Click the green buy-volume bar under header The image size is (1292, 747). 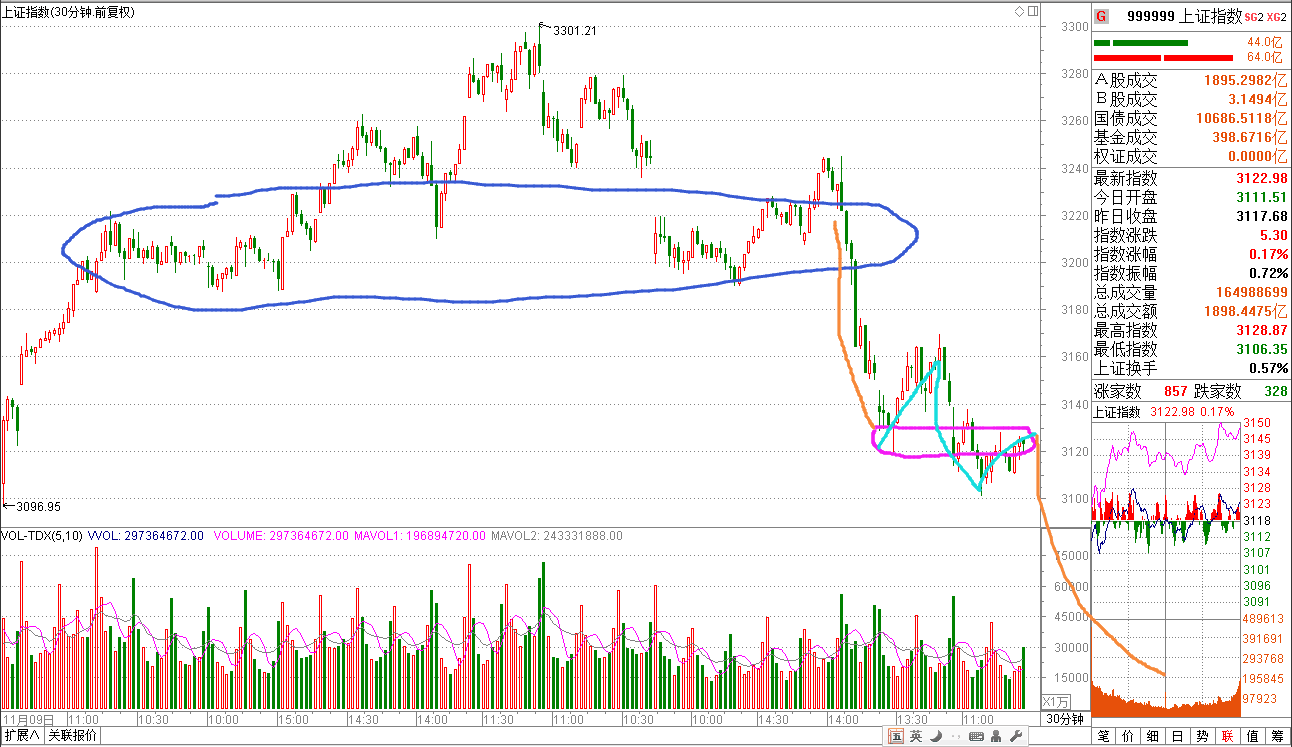pos(1140,43)
